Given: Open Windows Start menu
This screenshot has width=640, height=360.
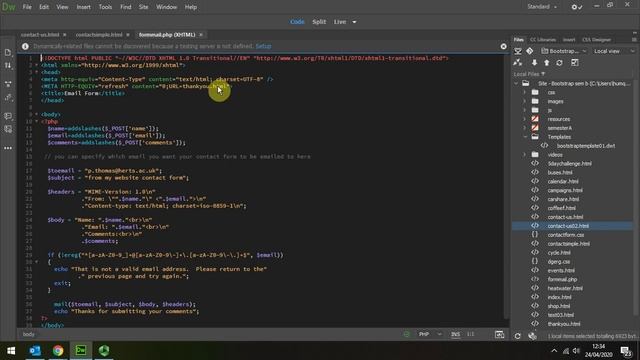Looking at the screenshot, I should [11, 351].
